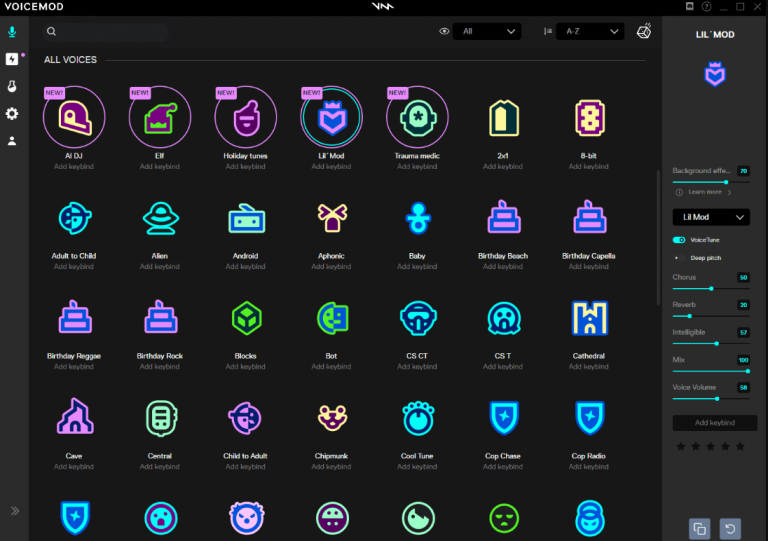Toggle the VoiceTune switch

coord(679,240)
